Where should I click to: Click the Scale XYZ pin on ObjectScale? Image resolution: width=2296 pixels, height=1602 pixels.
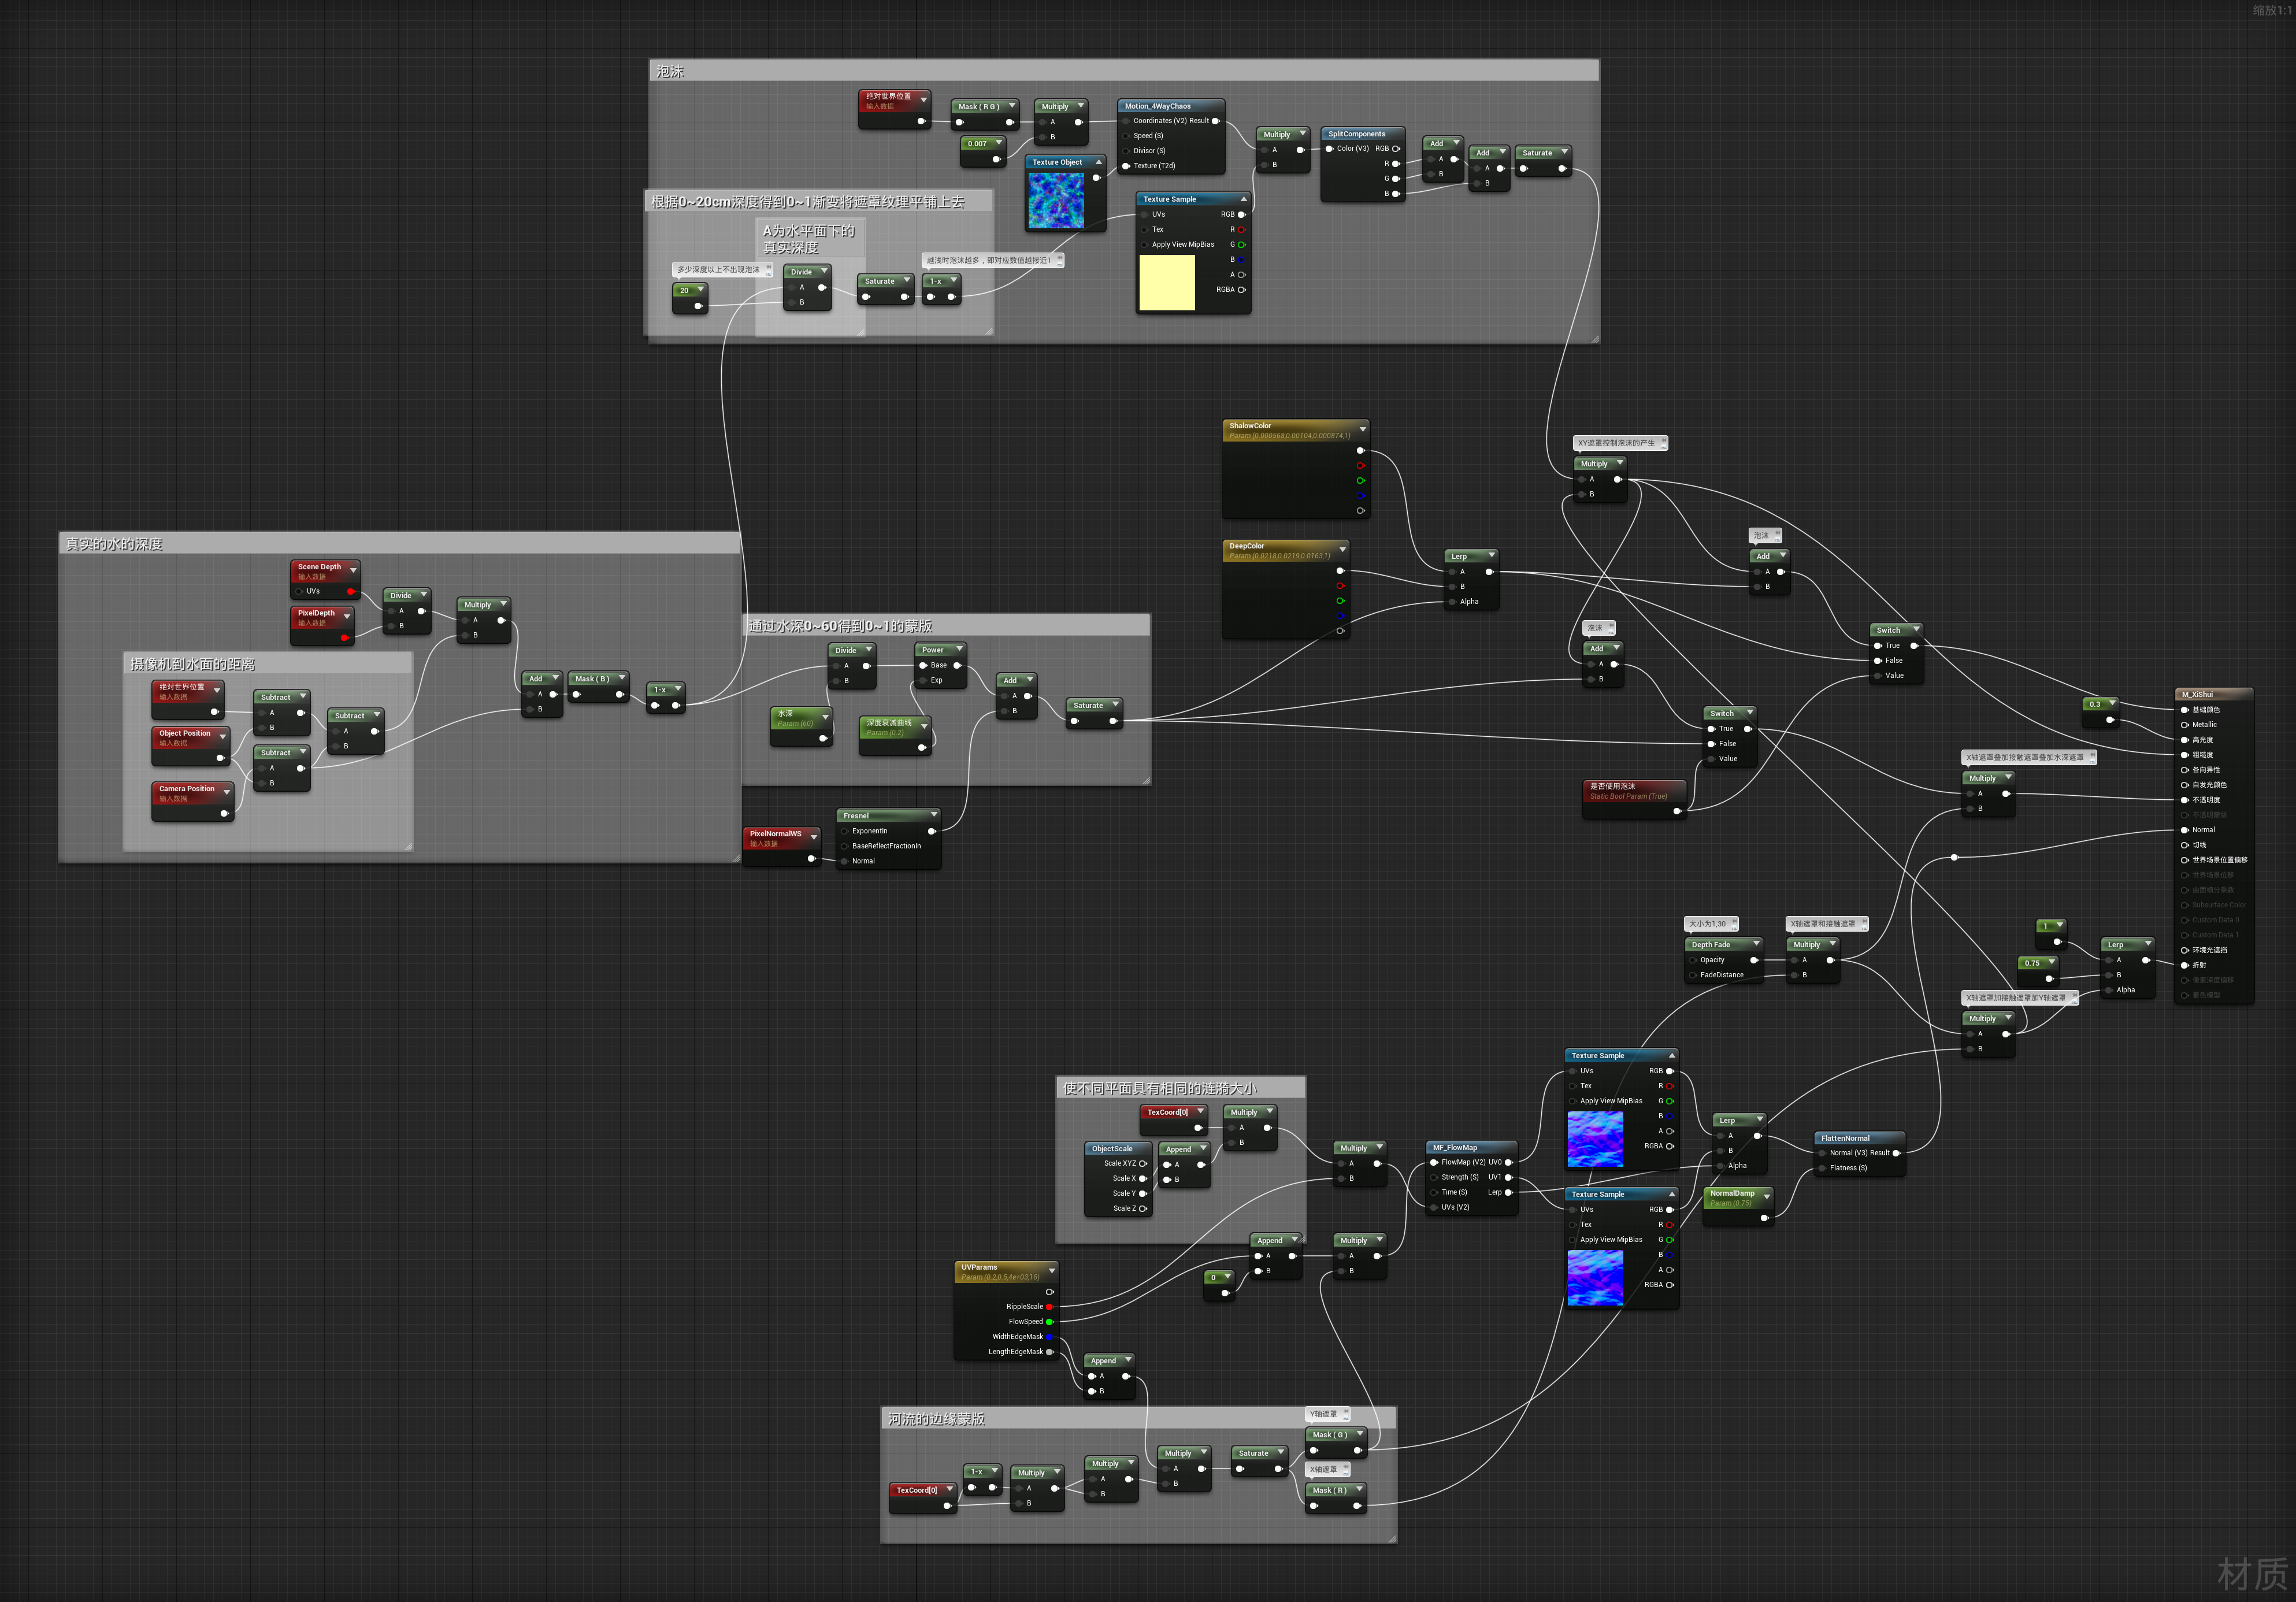coord(1143,1164)
